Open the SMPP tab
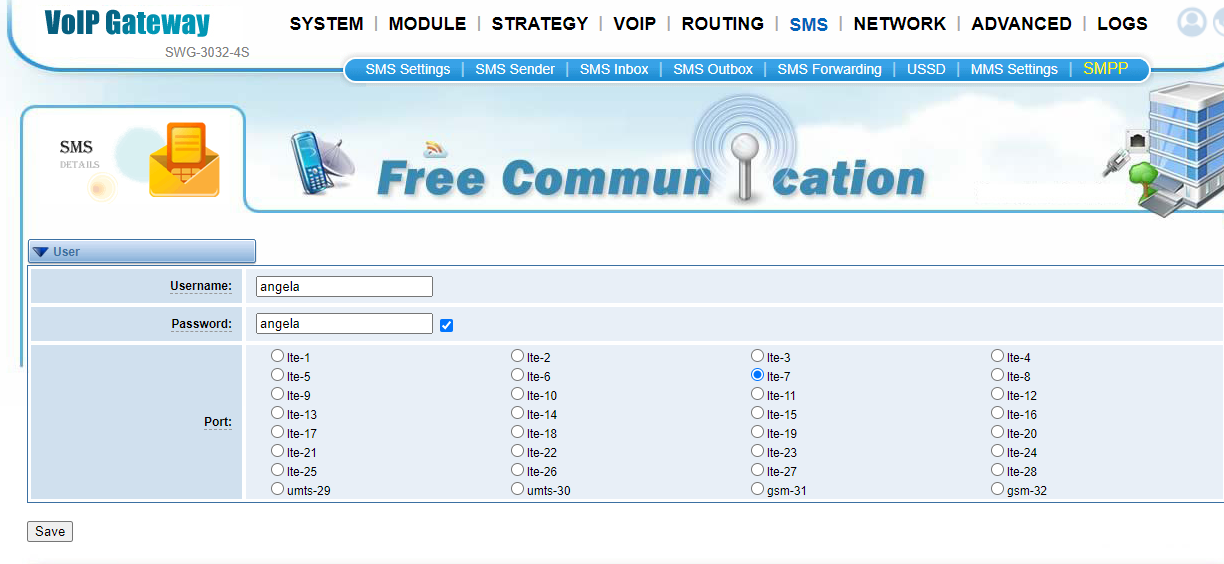1224x564 pixels. (x=1105, y=69)
